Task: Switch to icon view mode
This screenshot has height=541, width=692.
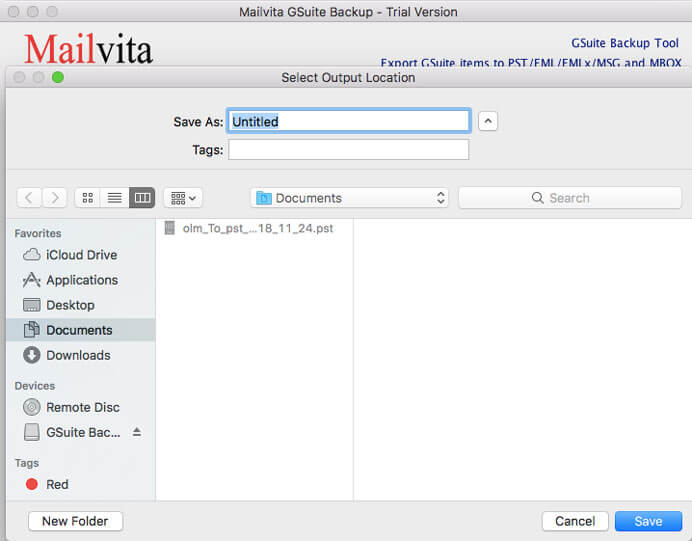Action: [88, 198]
